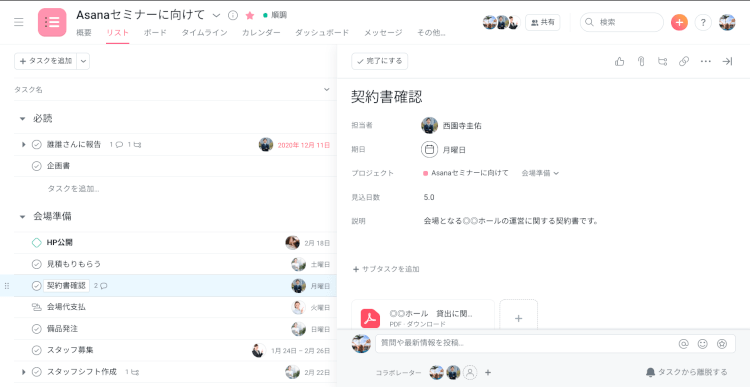
Task: Mark 契約書確認 task complete in list
Action: (36, 286)
